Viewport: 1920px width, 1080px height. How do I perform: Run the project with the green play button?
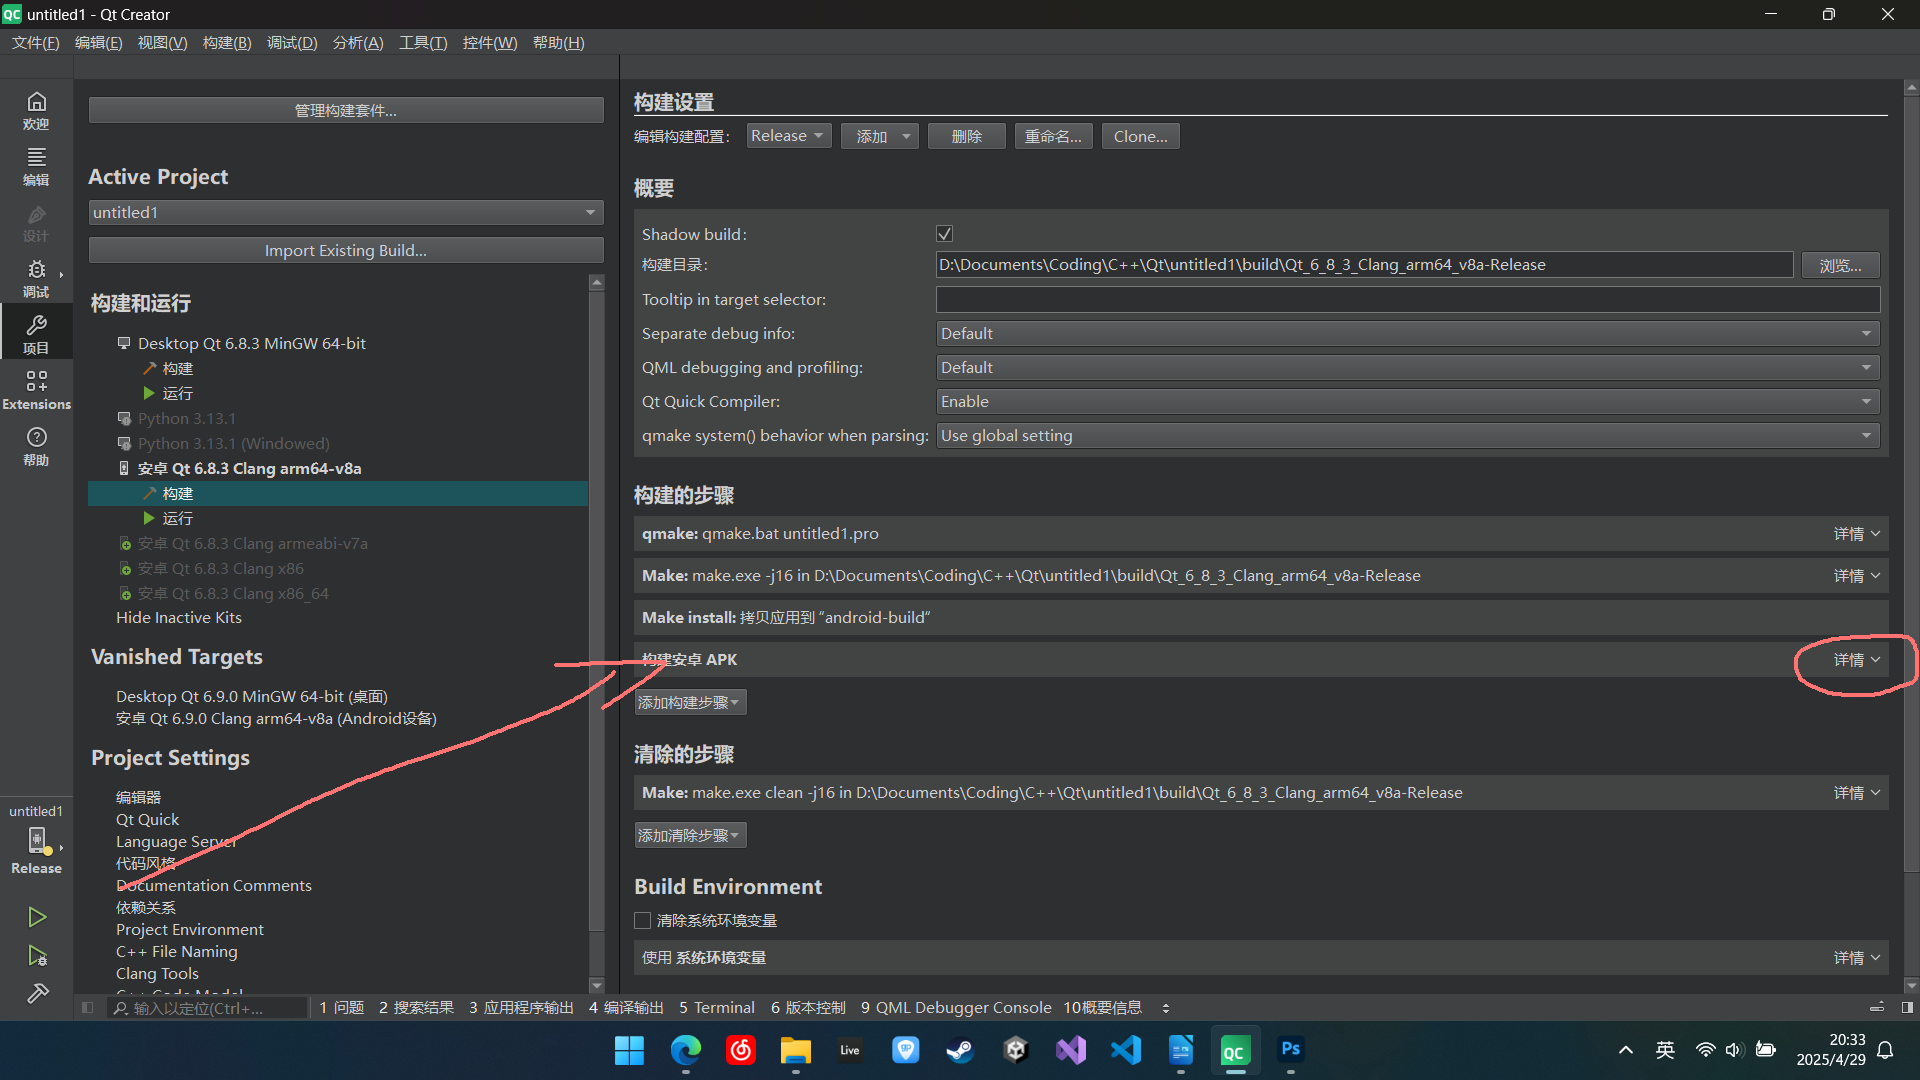point(37,917)
